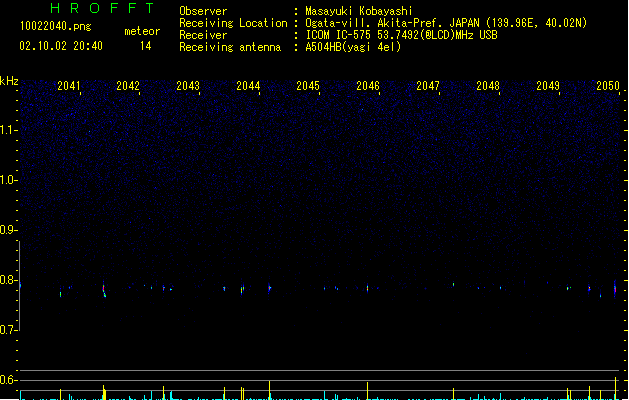Click the ICOM IC-575 receiver text
The height and width of the screenshot is (400, 629).
(x=402, y=35)
